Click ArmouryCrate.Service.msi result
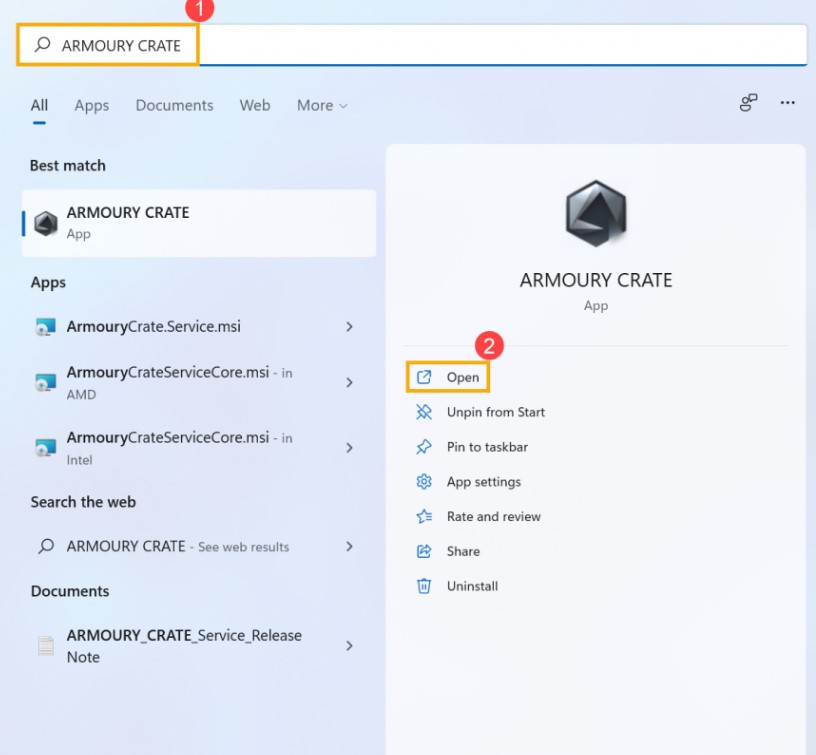This screenshot has height=755, width=816. click(x=199, y=327)
